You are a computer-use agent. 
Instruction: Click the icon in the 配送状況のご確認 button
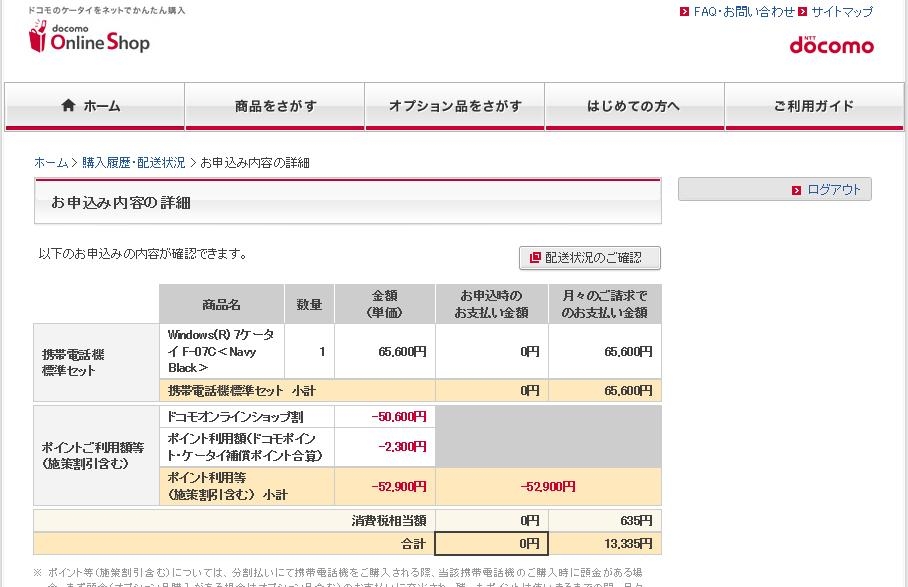[x=535, y=257]
